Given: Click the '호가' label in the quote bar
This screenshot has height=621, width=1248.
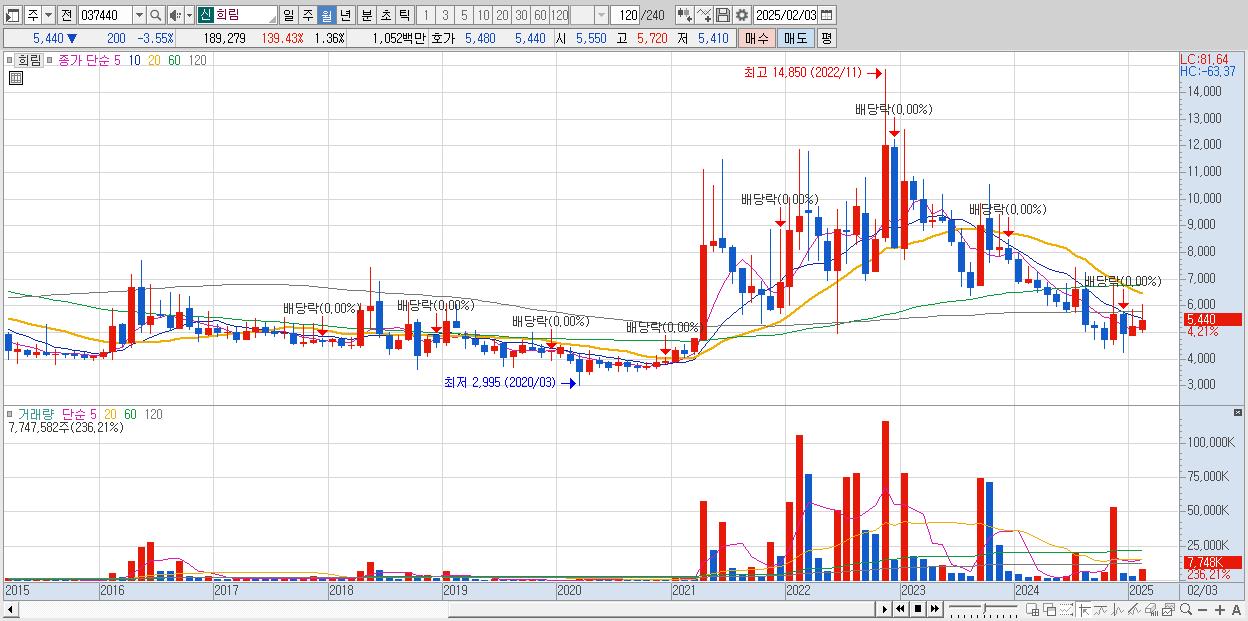Looking at the screenshot, I should [443, 38].
